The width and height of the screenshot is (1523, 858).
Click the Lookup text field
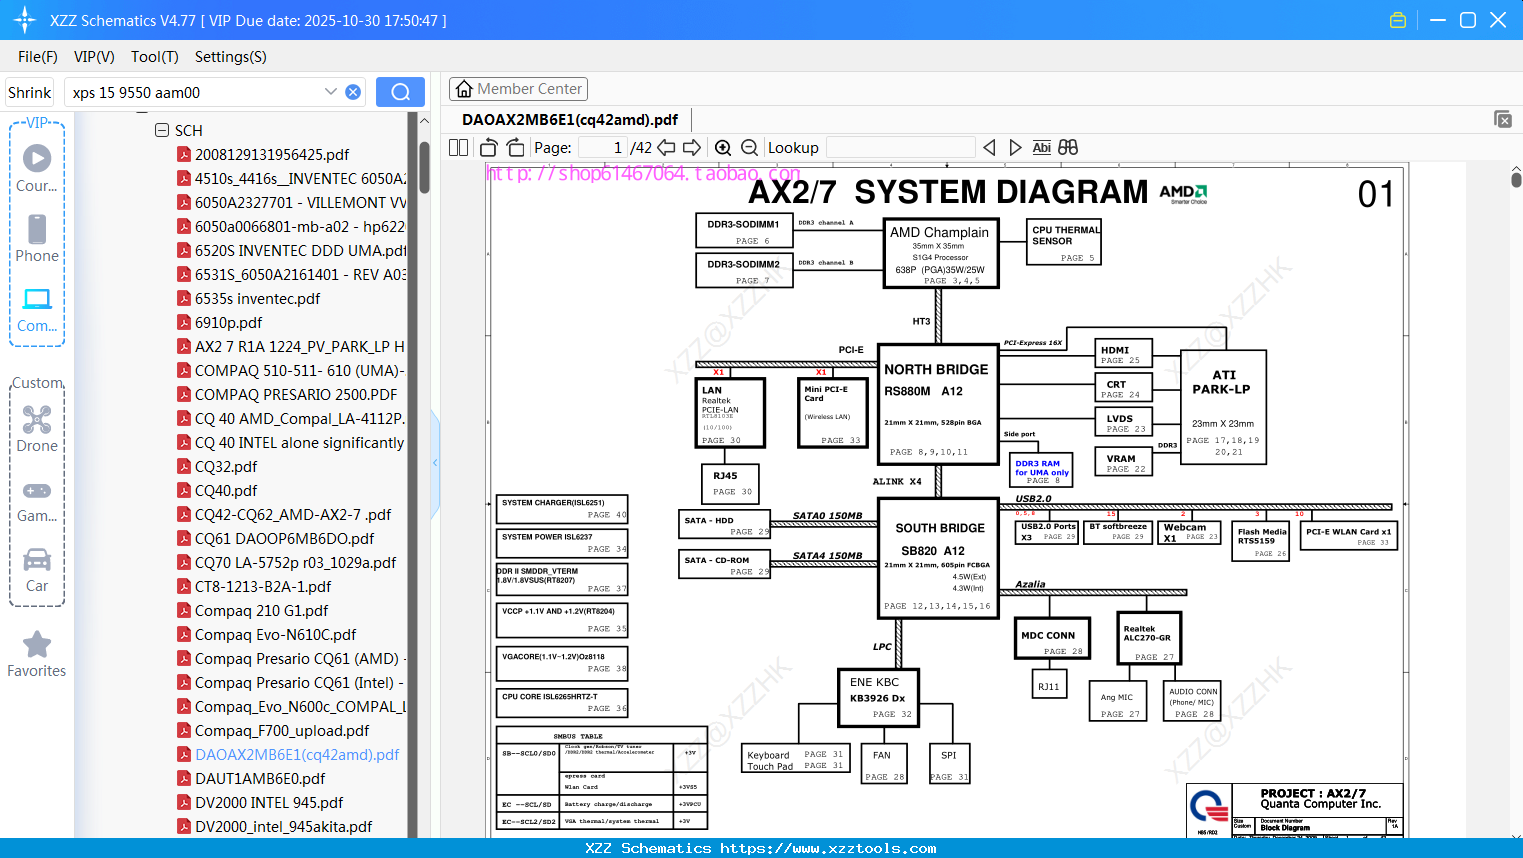901,147
